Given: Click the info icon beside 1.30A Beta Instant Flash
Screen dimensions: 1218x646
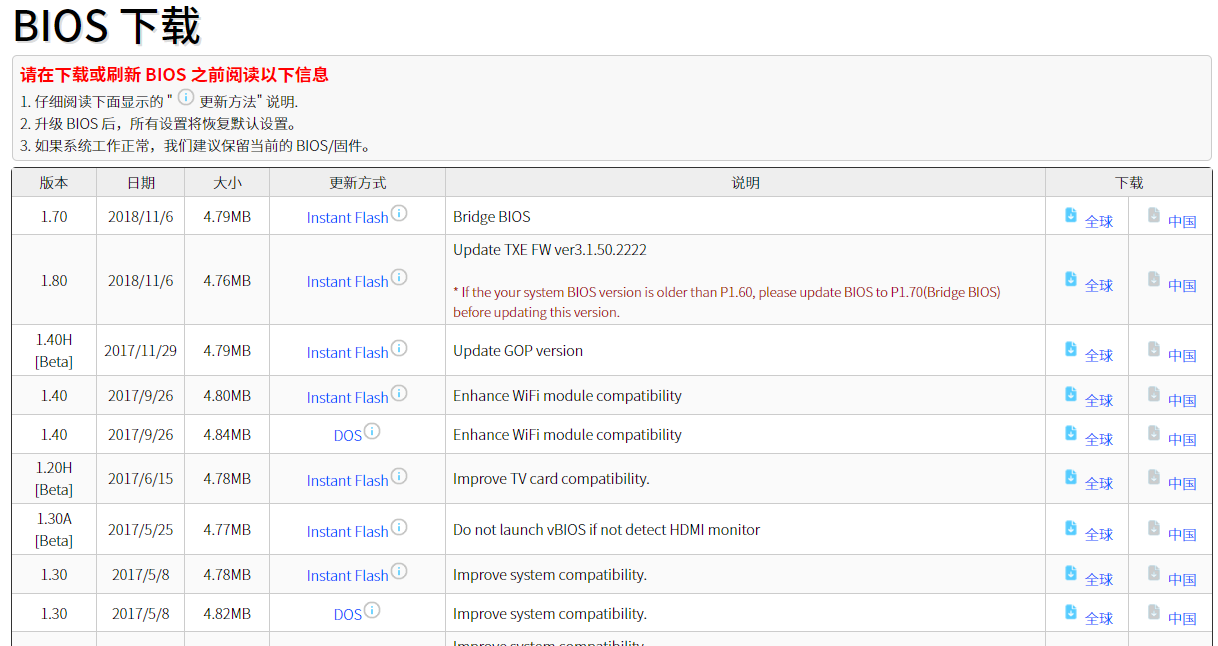Looking at the screenshot, I should point(399,527).
